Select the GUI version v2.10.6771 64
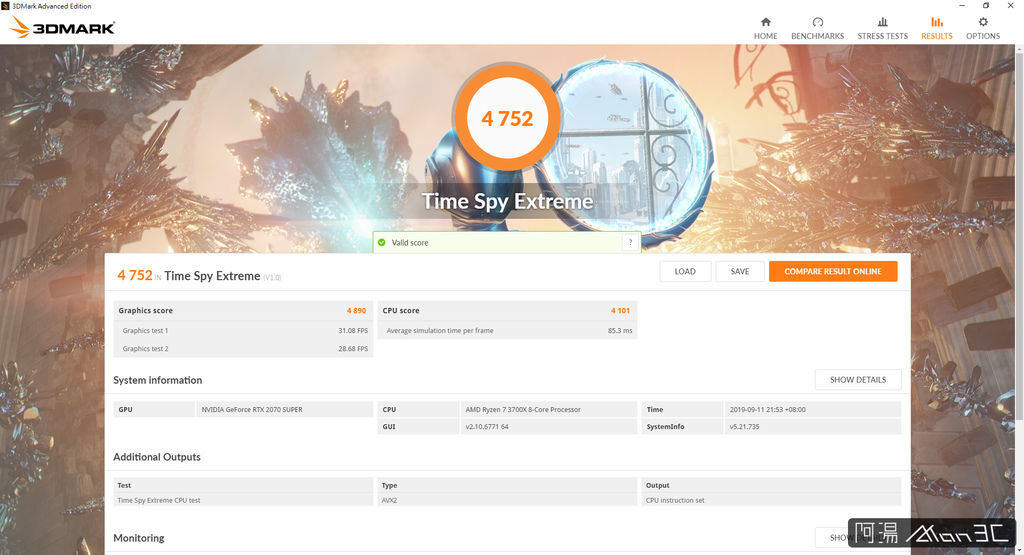 [x=487, y=426]
